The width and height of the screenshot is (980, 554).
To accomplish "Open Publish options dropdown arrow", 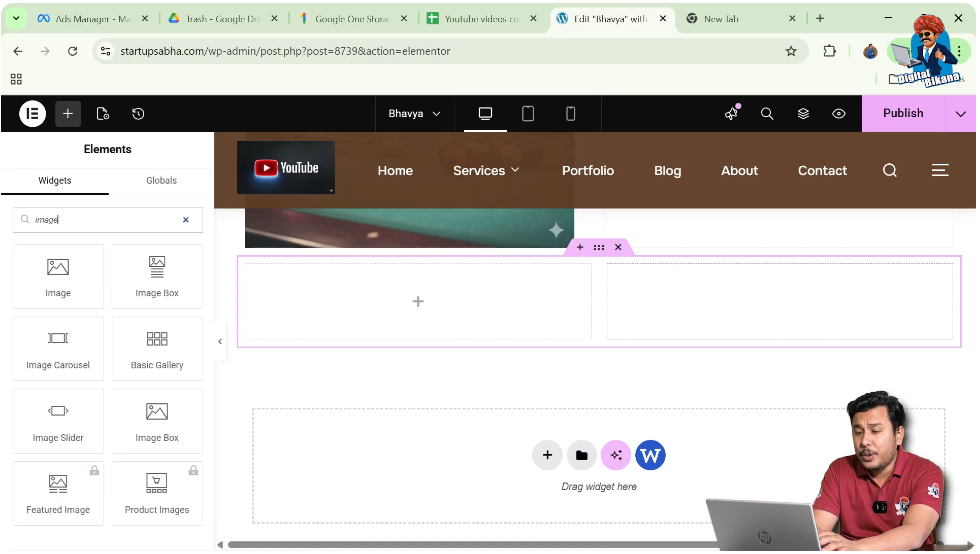I will tap(961, 114).
